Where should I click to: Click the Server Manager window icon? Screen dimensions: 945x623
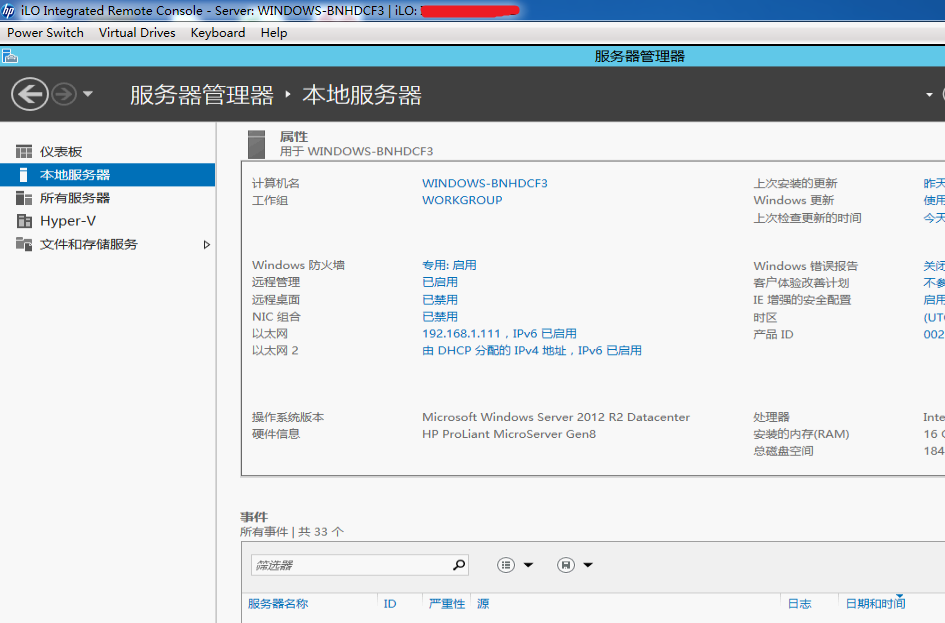point(10,56)
